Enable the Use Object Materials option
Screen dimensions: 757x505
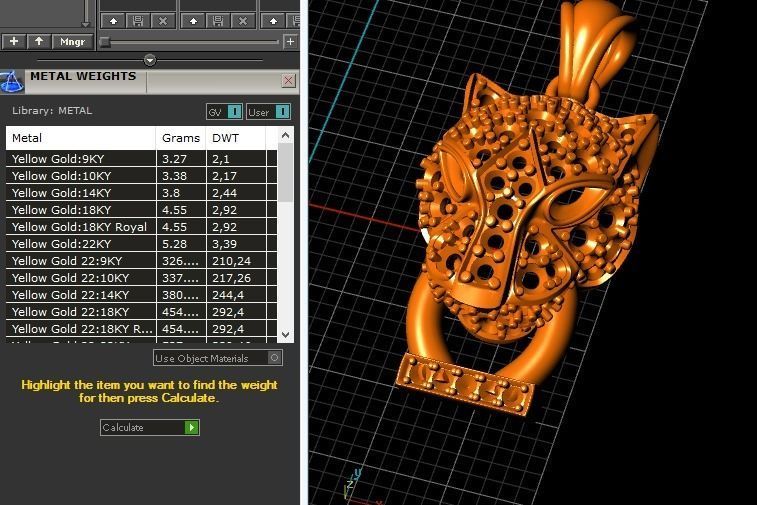[x=218, y=358]
